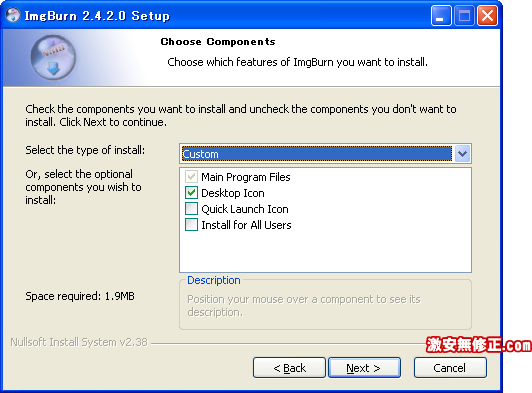
Task: Uncheck the Desktop Icon component
Action: [x=191, y=193]
